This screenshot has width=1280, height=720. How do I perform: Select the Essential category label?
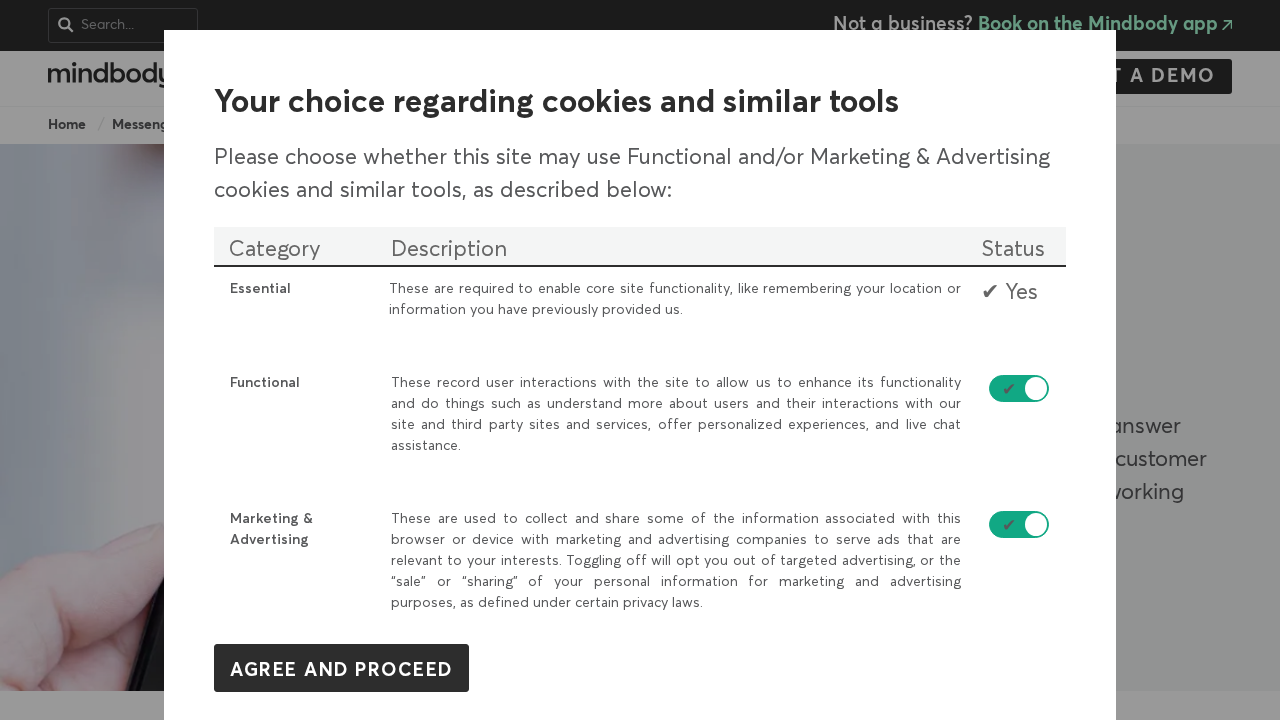click(x=260, y=289)
